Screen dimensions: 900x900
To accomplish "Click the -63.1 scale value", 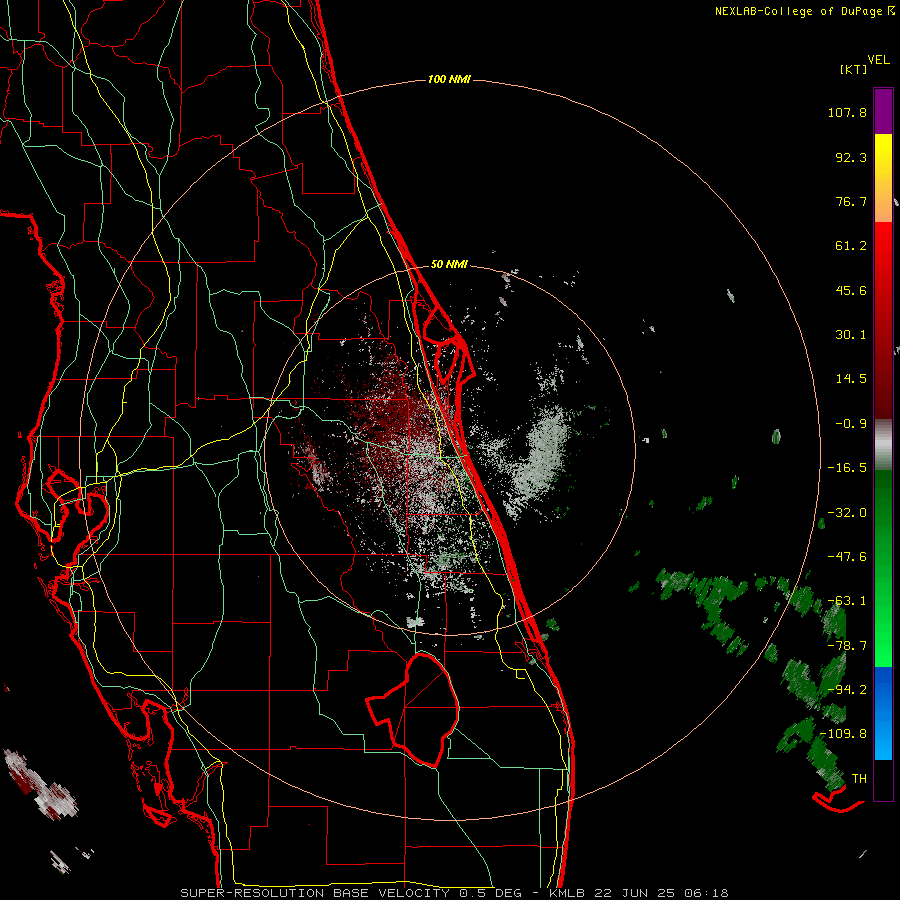I will point(847,601).
